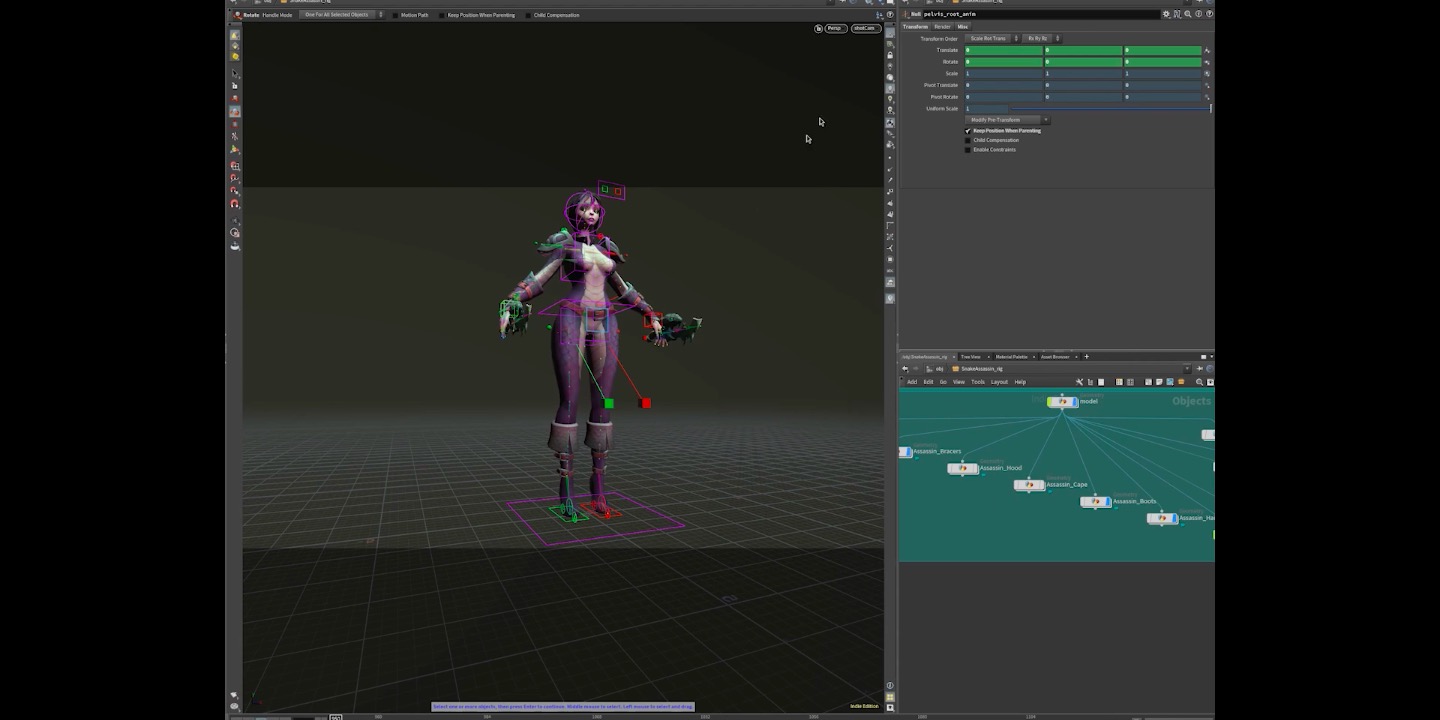The height and width of the screenshot is (720, 1440).
Task: Switch to the Render tab
Action: (x=942, y=27)
